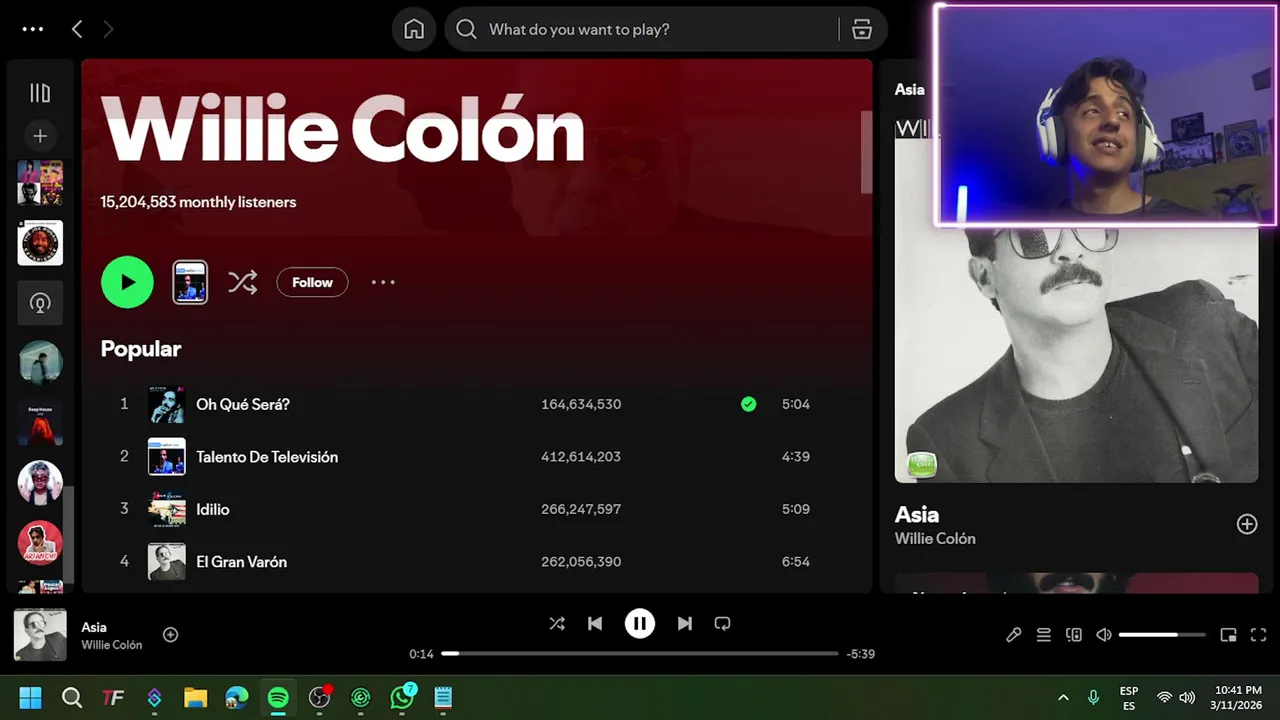The image size is (1280, 720).
Task: Open the Home page icon
Action: 414,29
